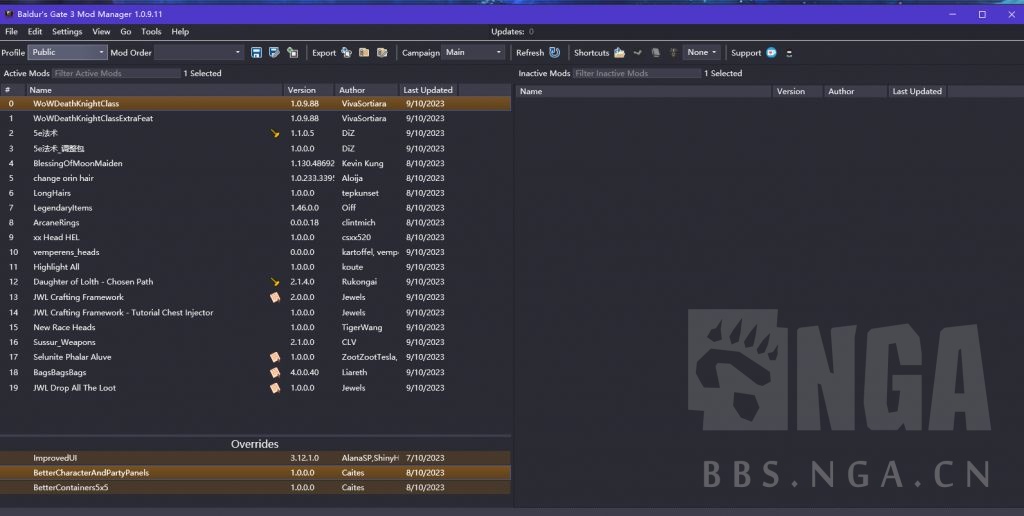Expand the None dropdown in Shortcuts
This screenshot has height=516, width=1024.
(x=702, y=52)
